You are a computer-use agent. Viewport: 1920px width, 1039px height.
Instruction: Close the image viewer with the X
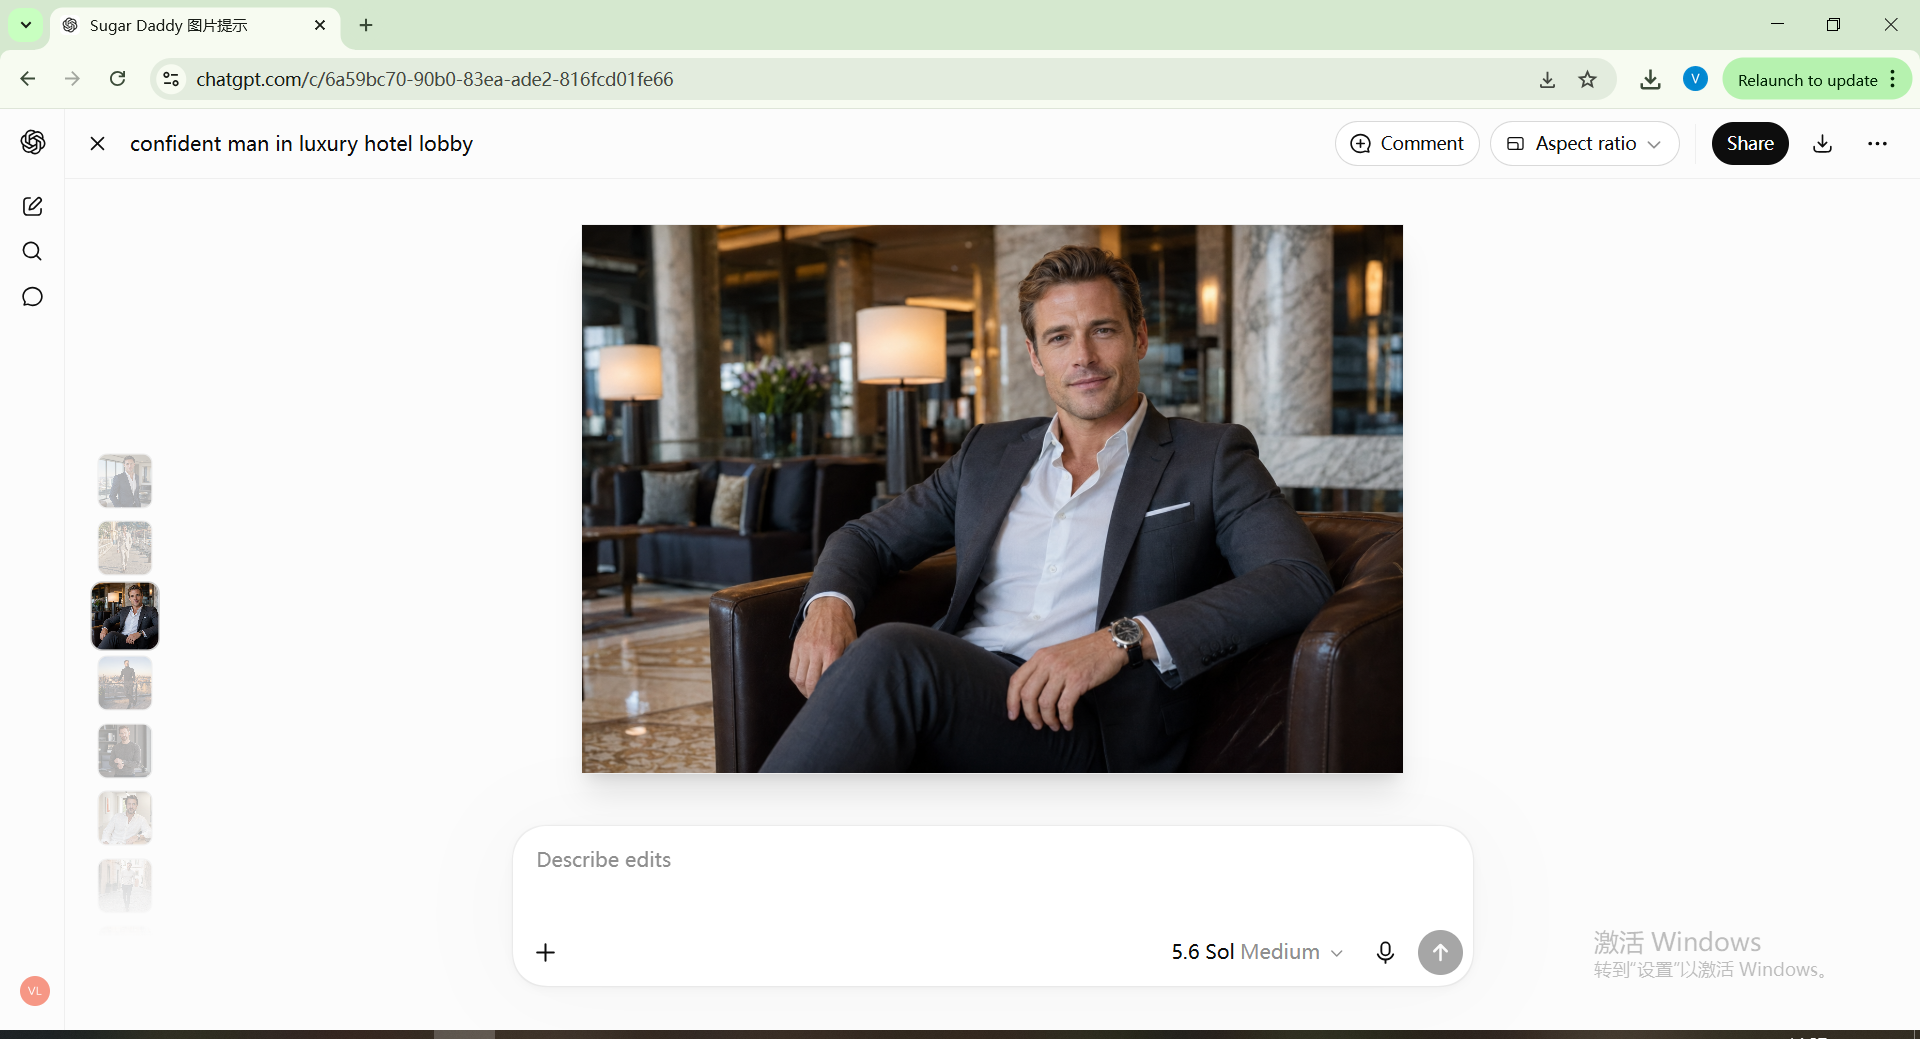coord(97,144)
